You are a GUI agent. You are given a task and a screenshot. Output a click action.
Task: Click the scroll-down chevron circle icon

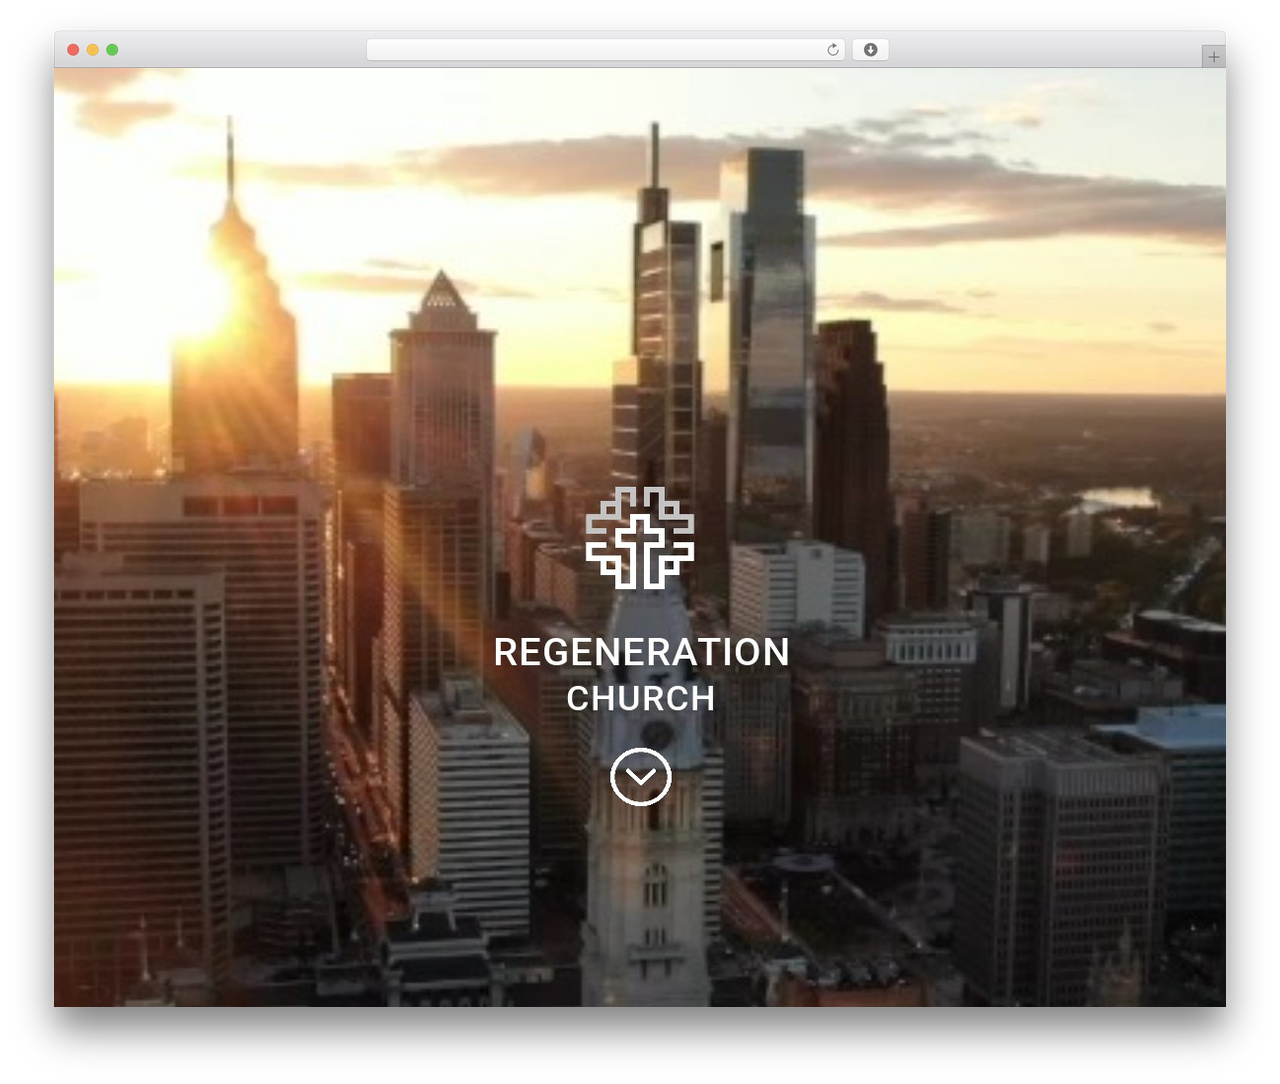pos(640,777)
